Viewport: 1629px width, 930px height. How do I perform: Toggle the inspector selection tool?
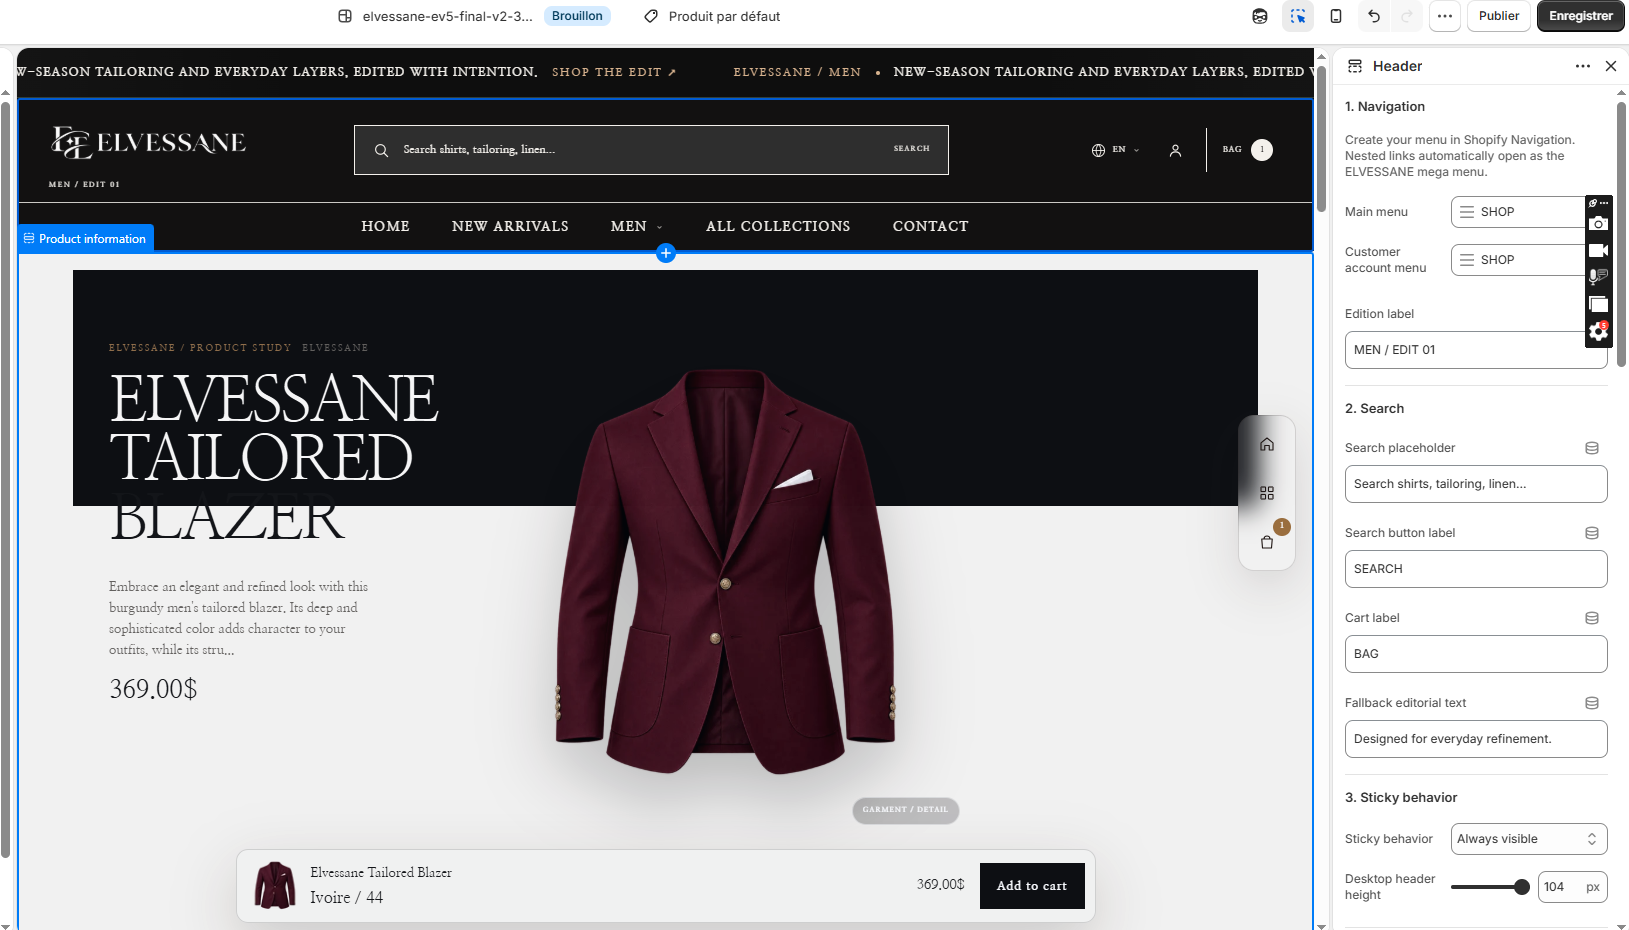pos(1298,16)
